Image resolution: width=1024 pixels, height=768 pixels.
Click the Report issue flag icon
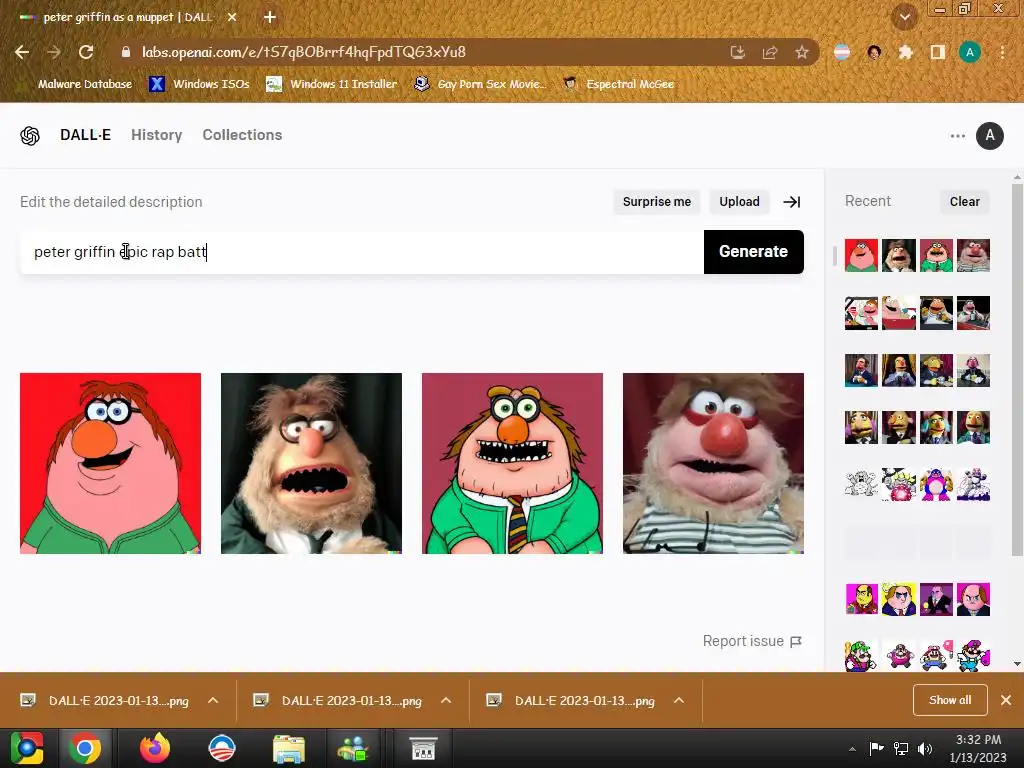point(795,642)
